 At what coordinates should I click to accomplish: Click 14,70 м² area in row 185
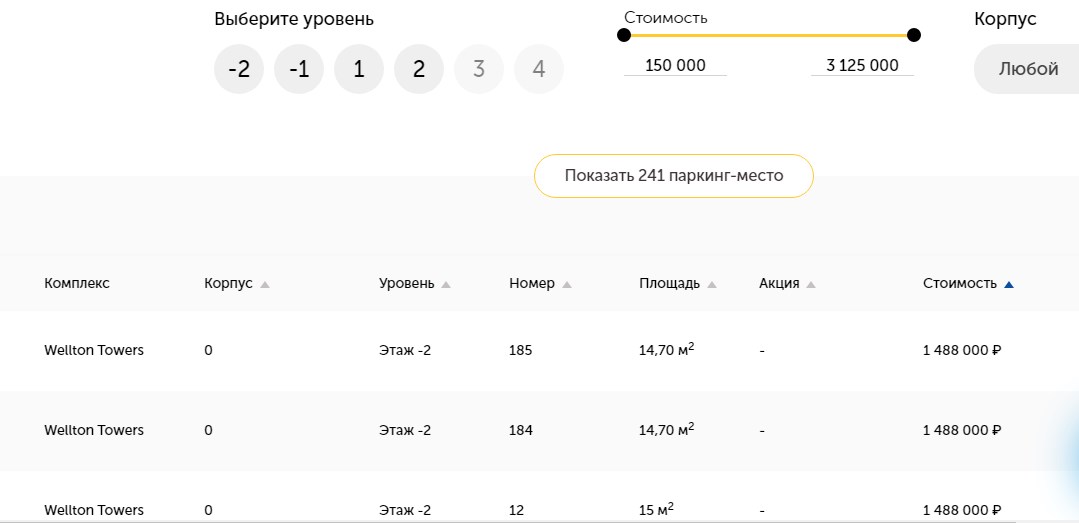(x=667, y=350)
